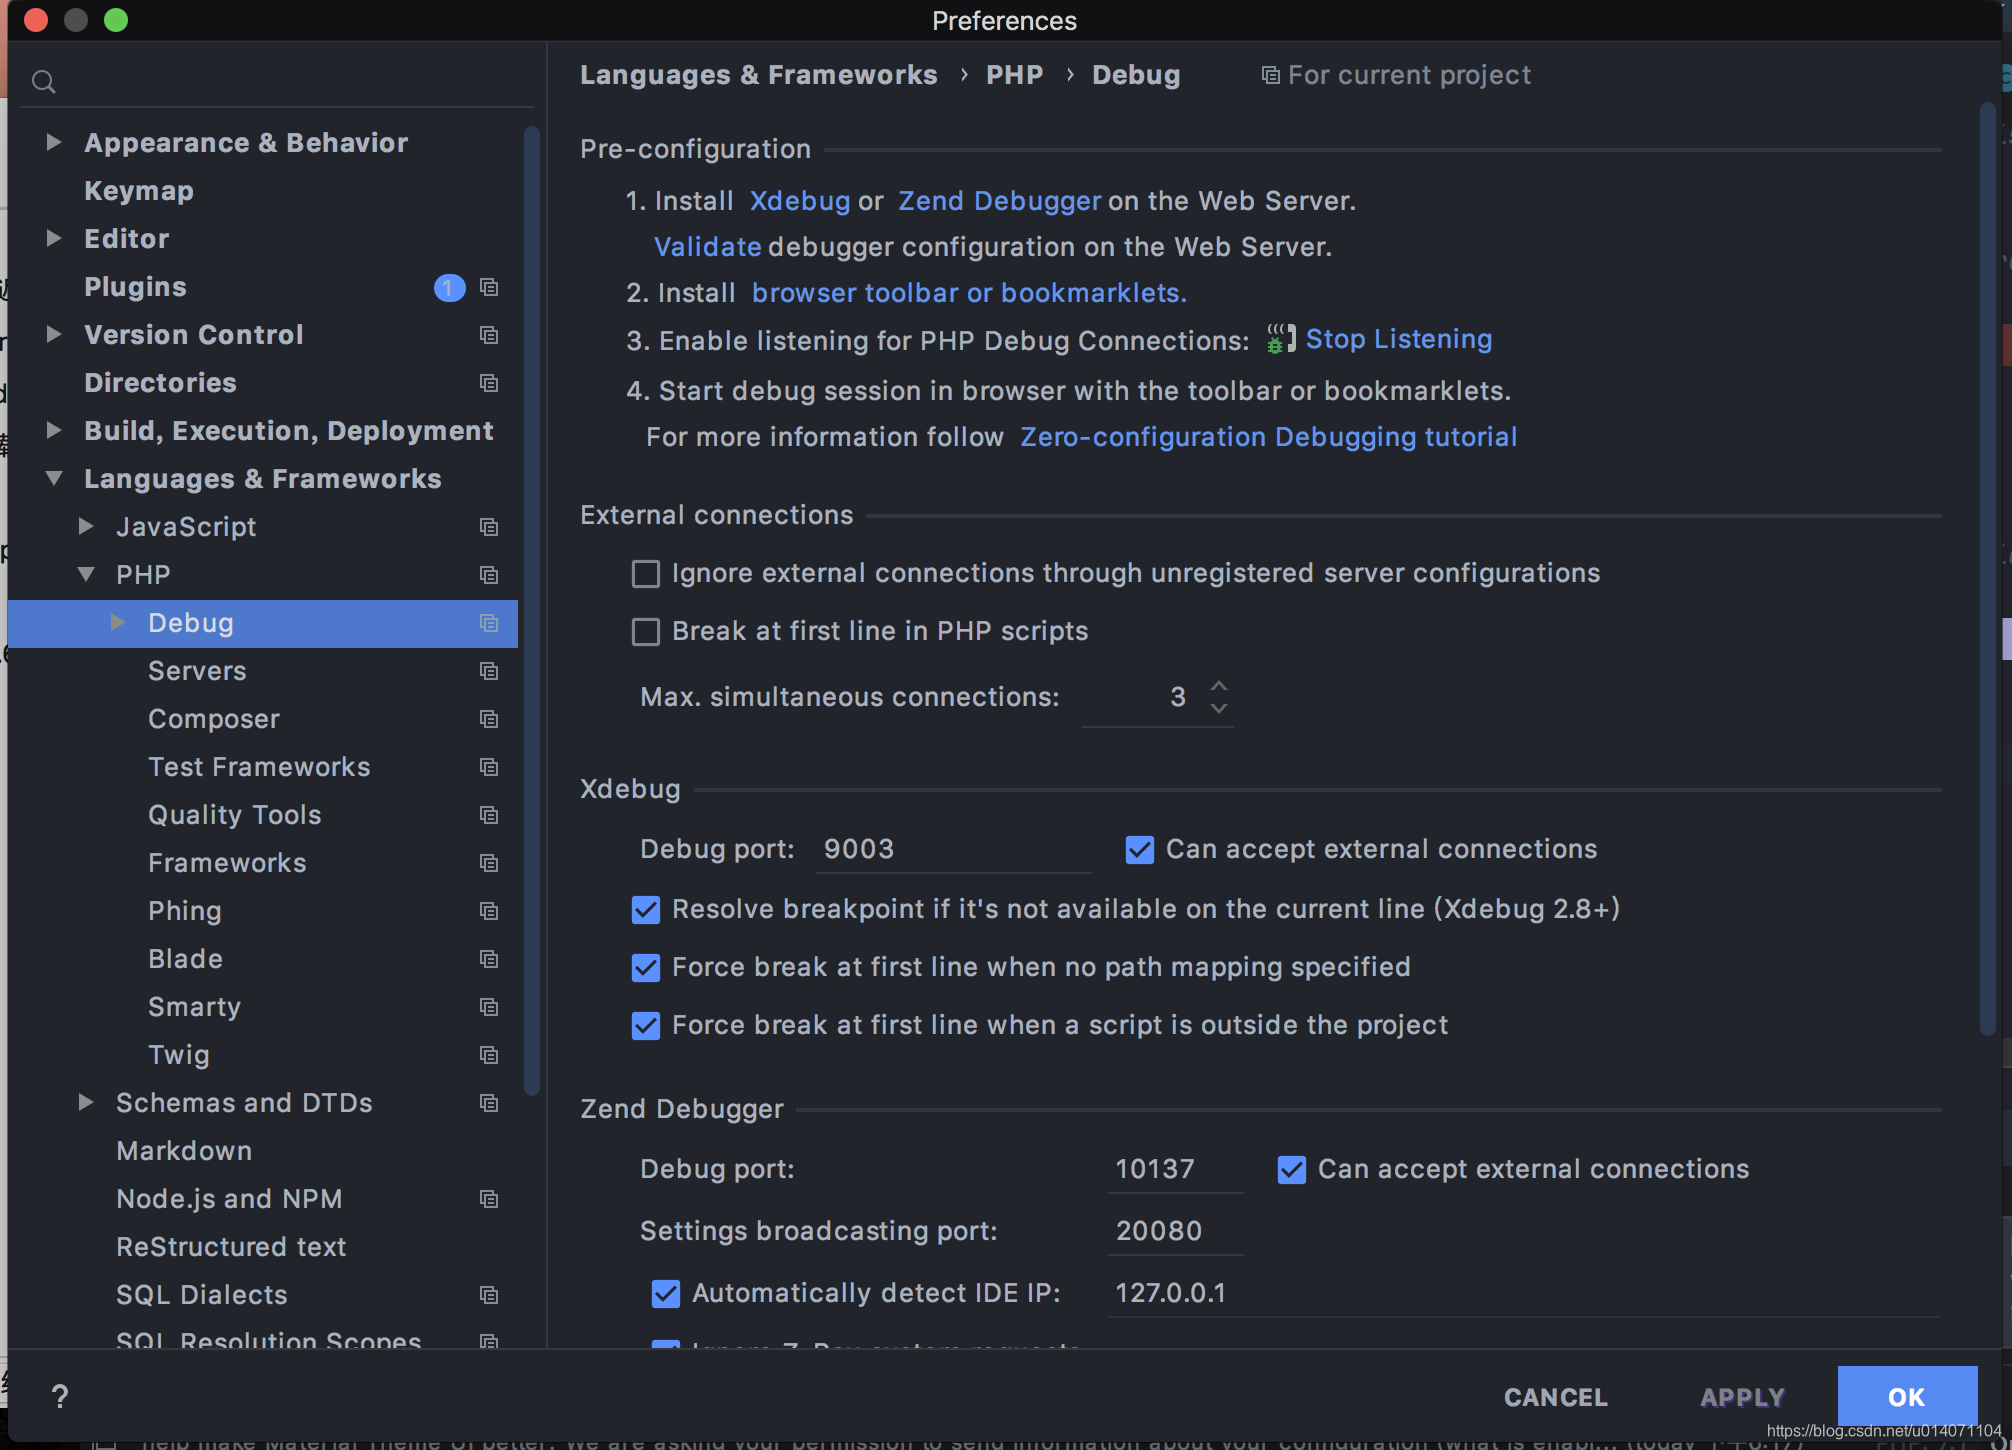Enable Break at first line in PHP scripts
Screen dimensions: 2012x1450
(646, 632)
